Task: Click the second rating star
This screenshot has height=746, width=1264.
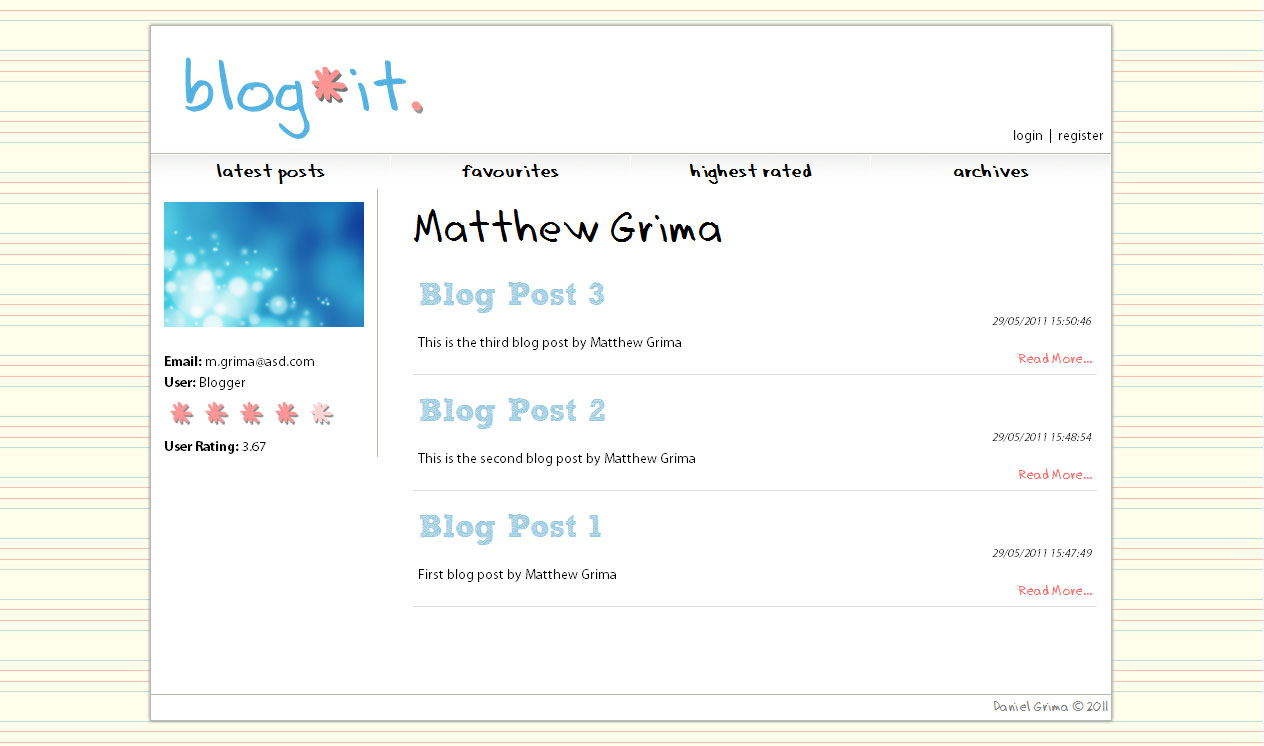Action: tap(216, 413)
